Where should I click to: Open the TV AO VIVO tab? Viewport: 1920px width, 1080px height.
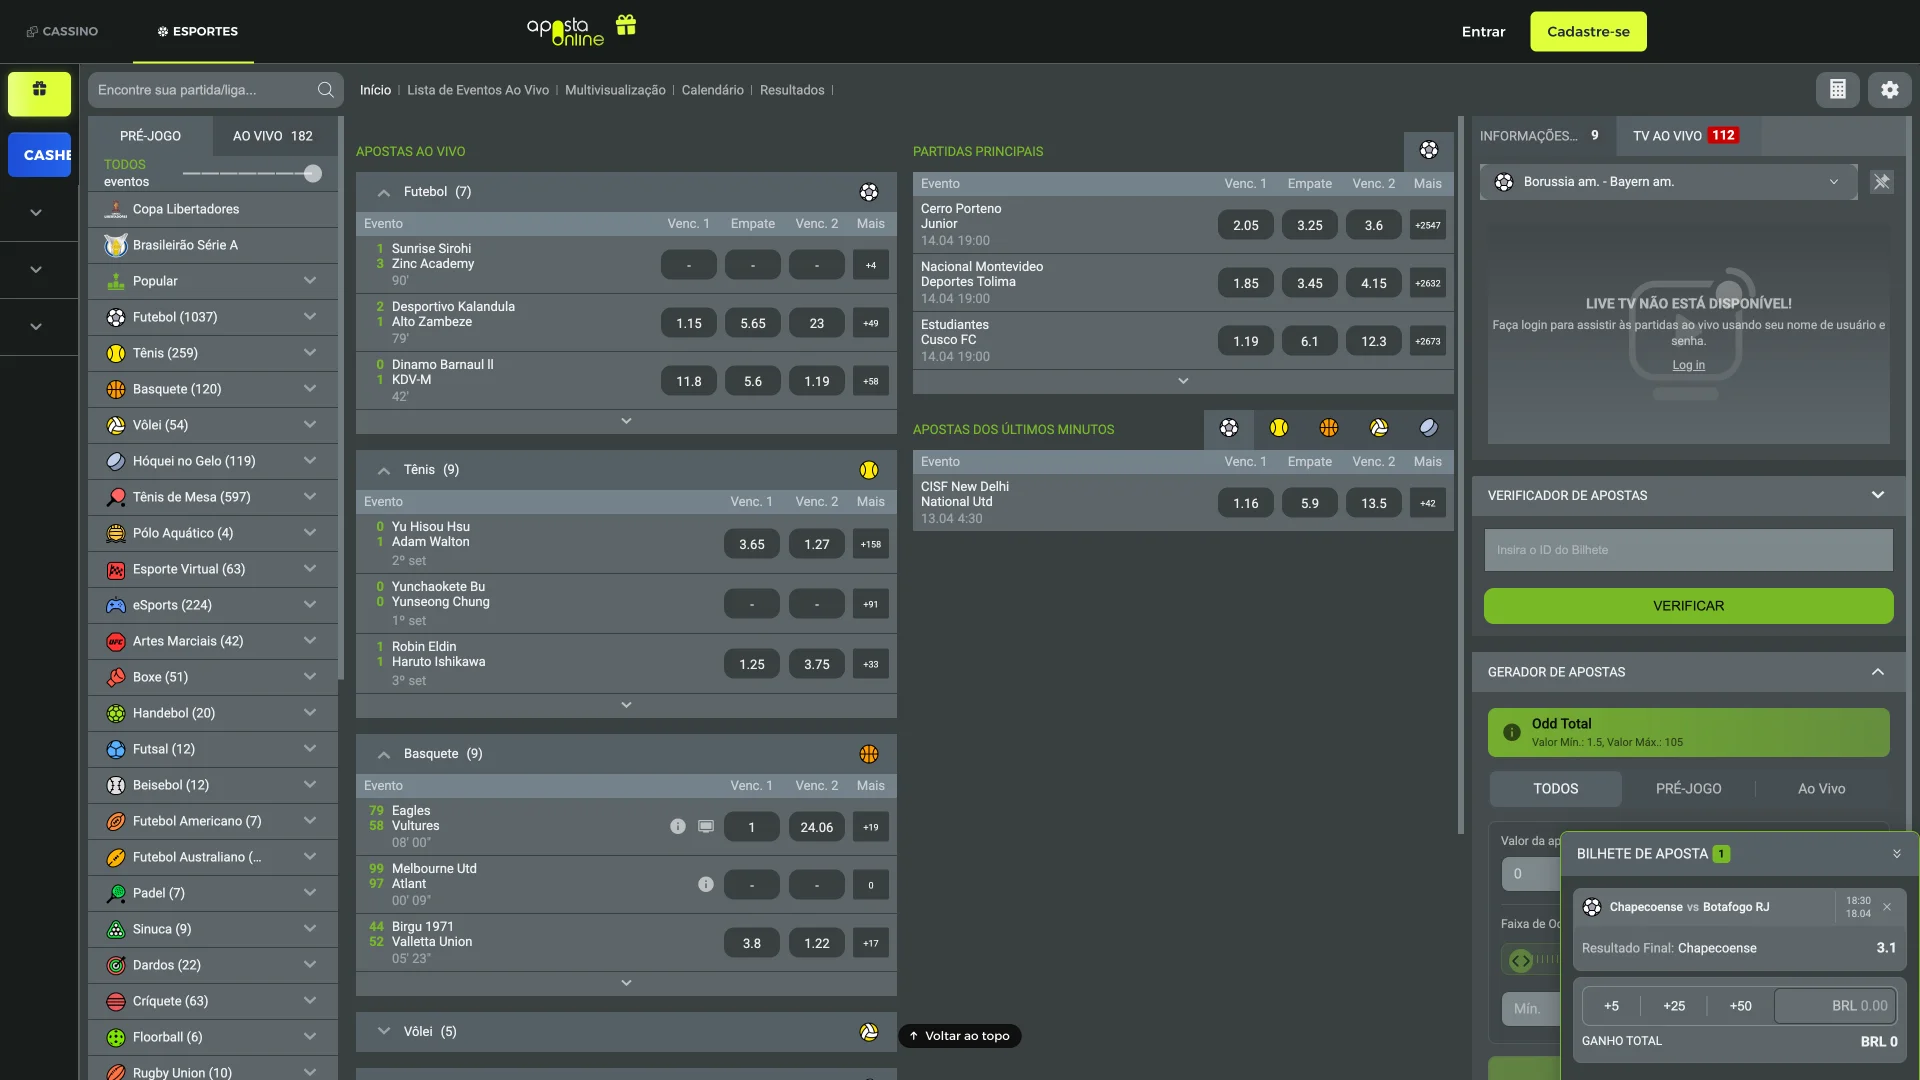tap(1686, 136)
